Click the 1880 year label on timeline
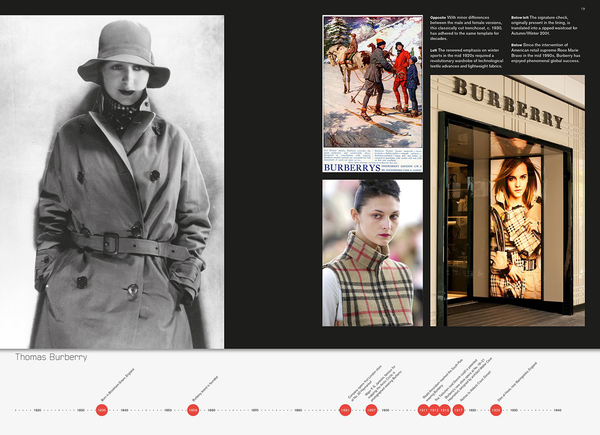Viewport: 600px width, 435px height. (298, 410)
